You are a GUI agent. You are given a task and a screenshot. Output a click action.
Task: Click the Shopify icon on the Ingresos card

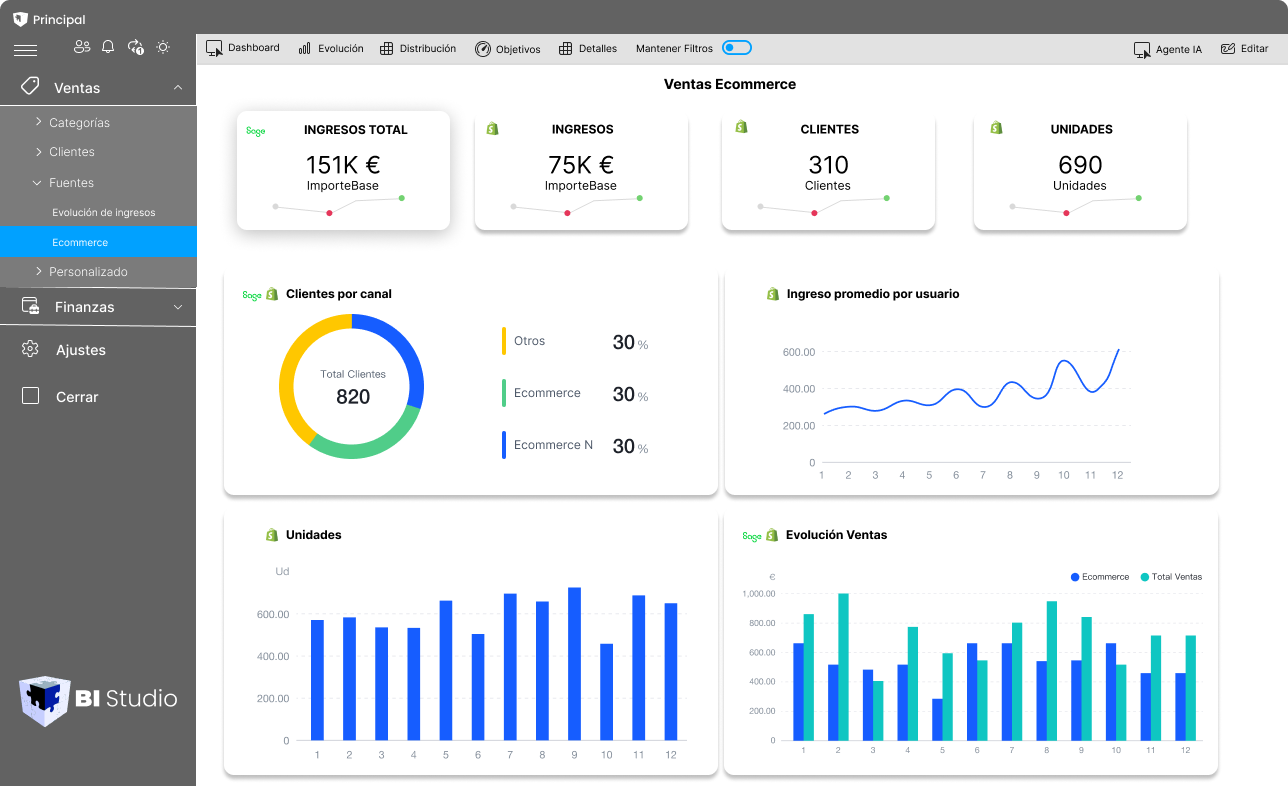pyautogui.click(x=491, y=127)
